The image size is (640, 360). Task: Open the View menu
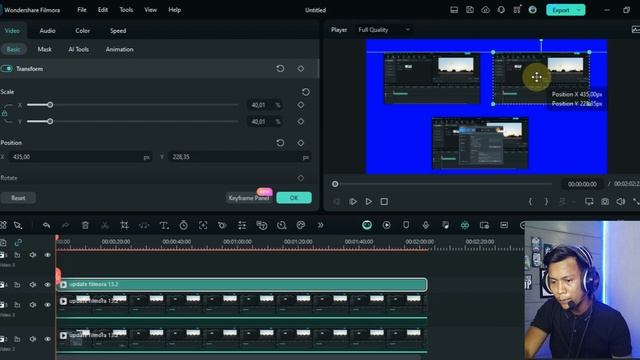click(150, 10)
